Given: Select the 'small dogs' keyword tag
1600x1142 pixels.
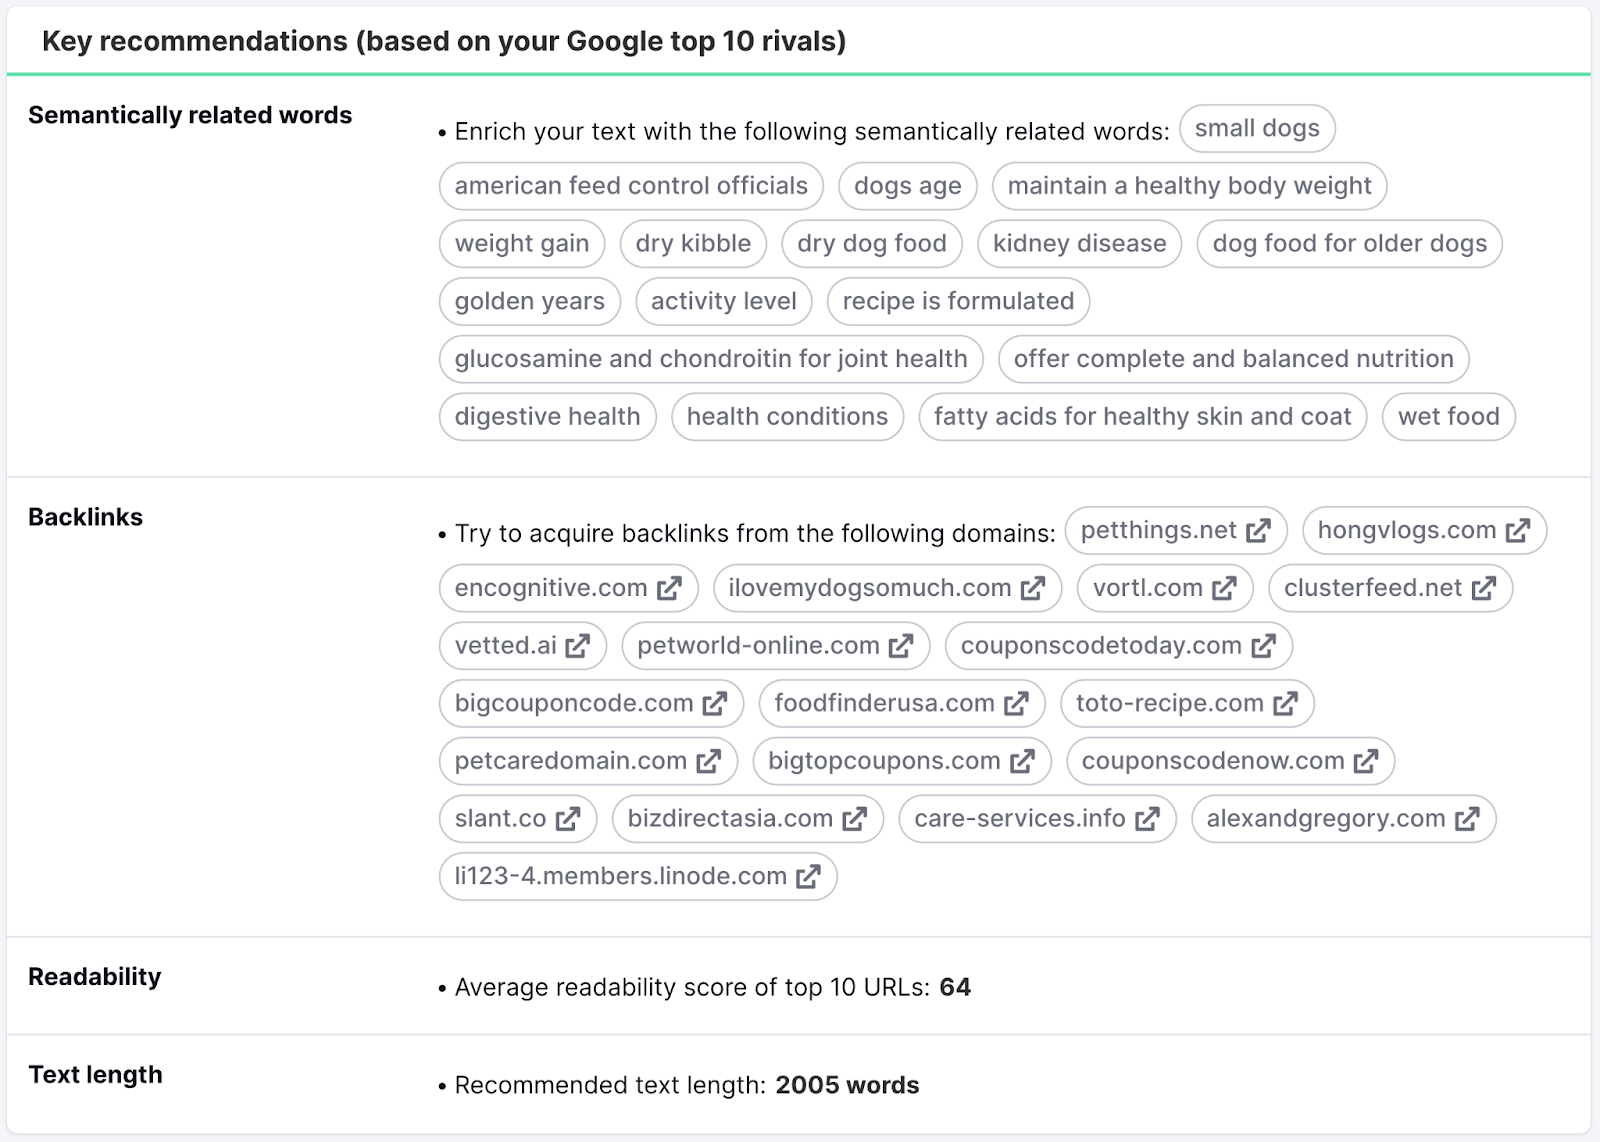Looking at the screenshot, I should click(x=1257, y=129).
